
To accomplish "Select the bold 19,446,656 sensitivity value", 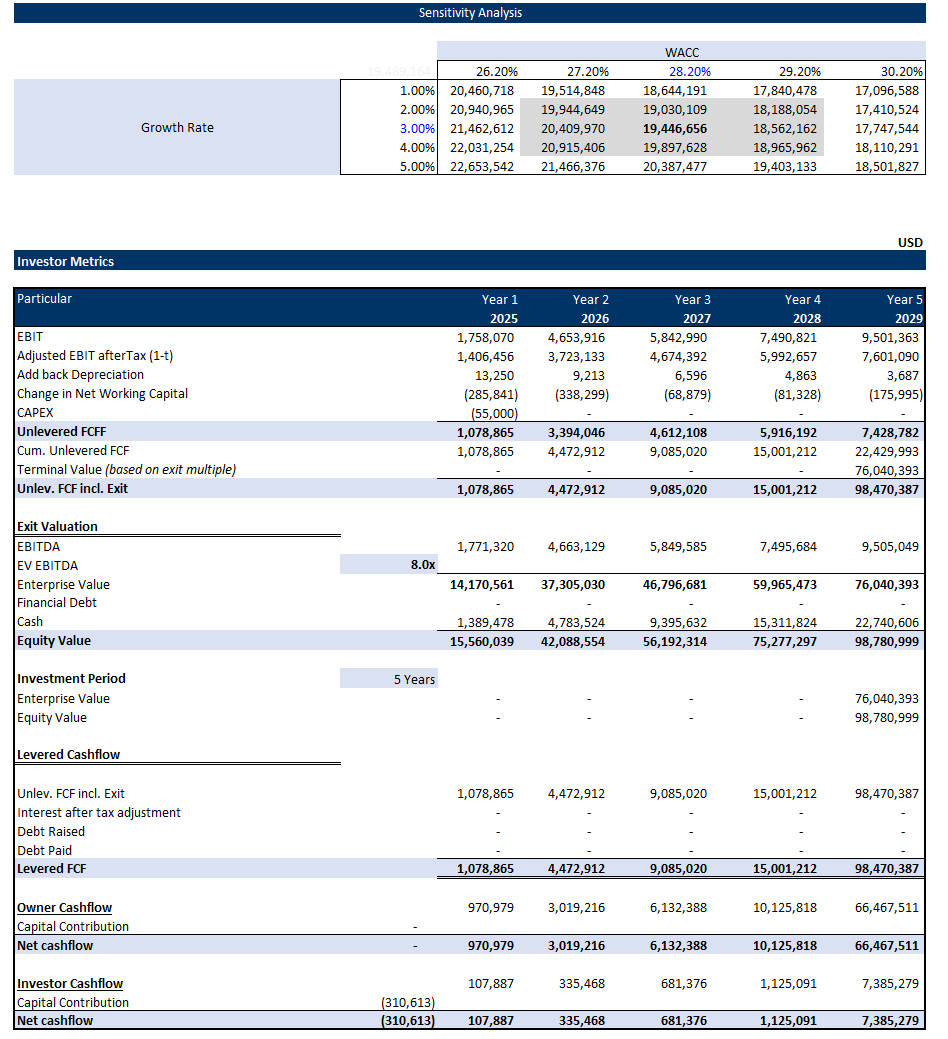I will click(675, 128).
